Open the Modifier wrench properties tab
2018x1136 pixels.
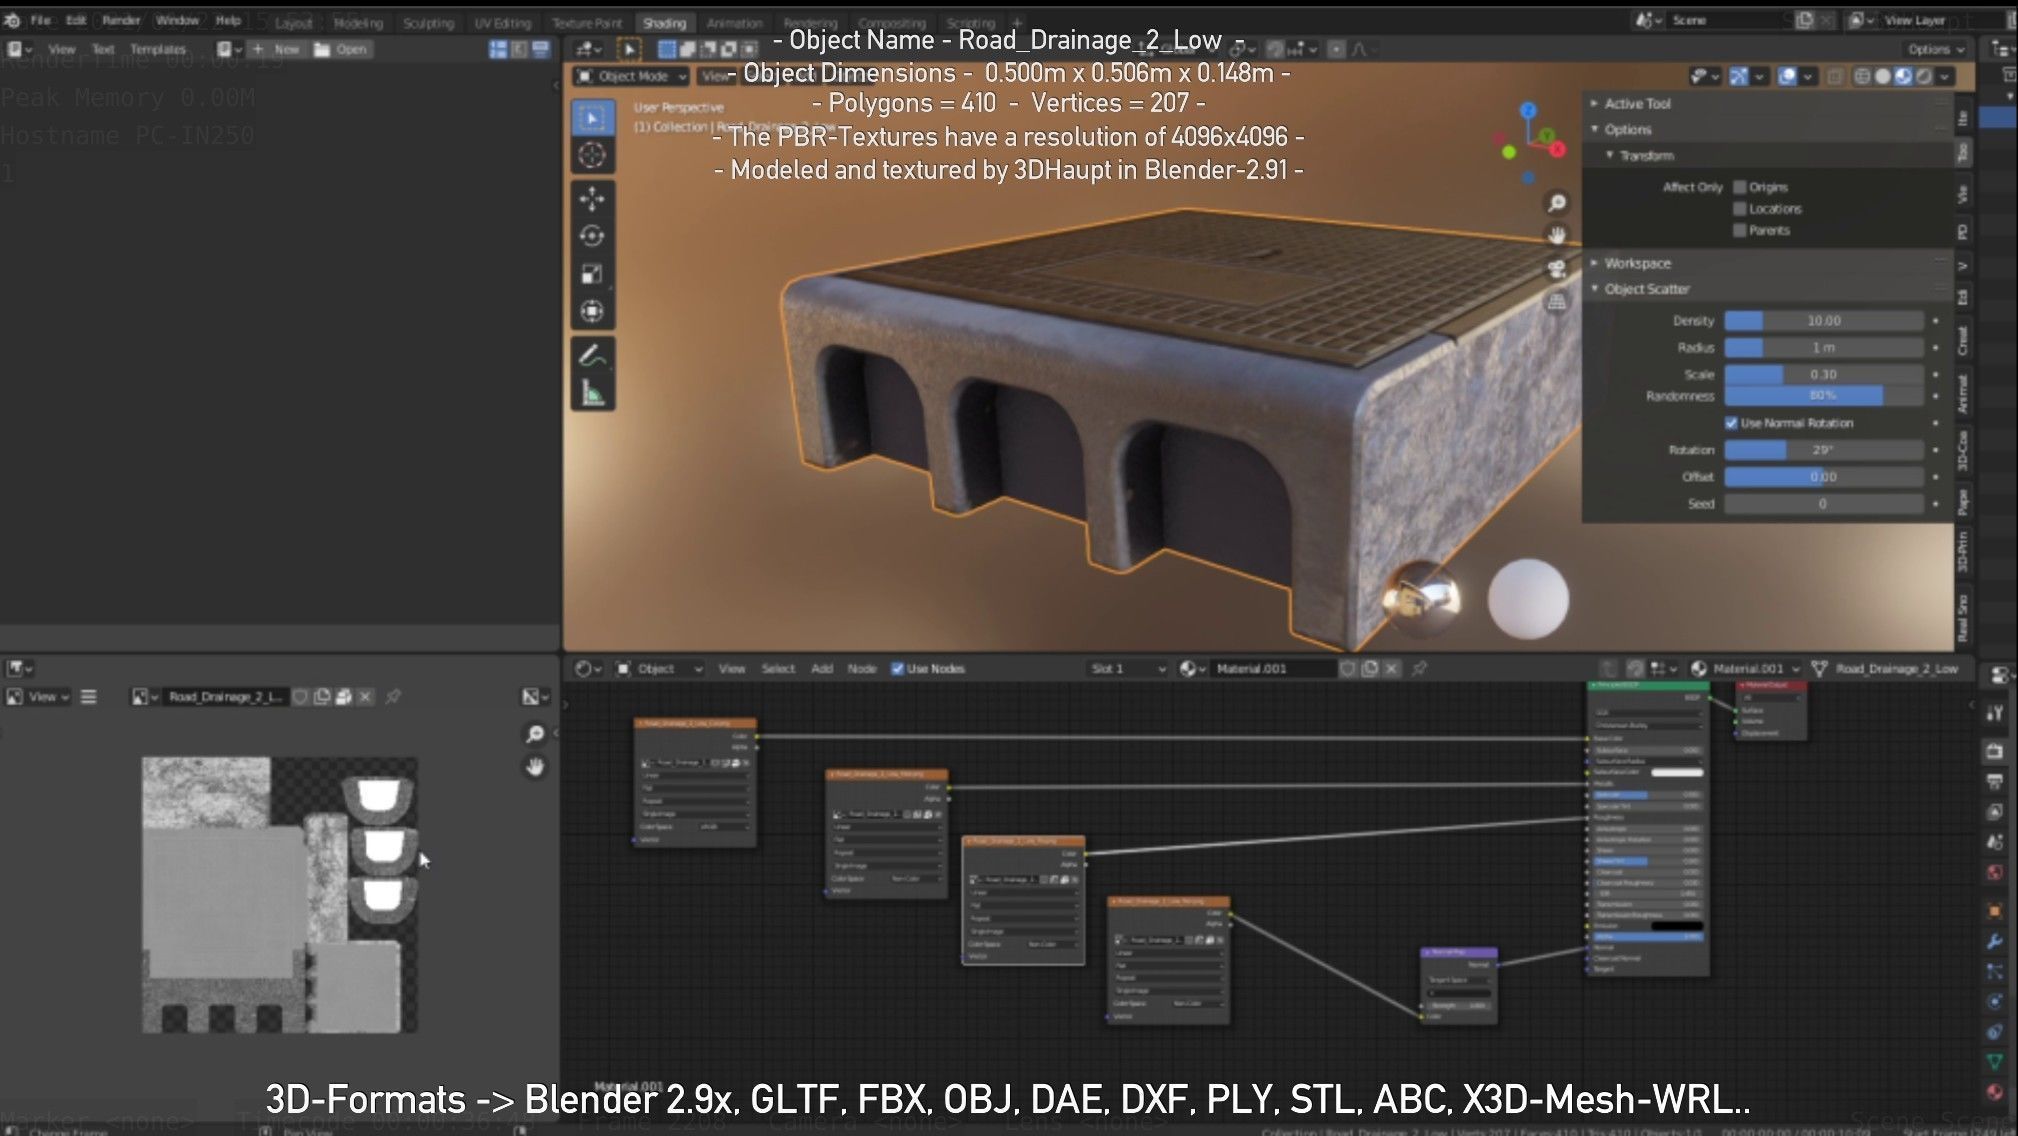[1994, 941]
